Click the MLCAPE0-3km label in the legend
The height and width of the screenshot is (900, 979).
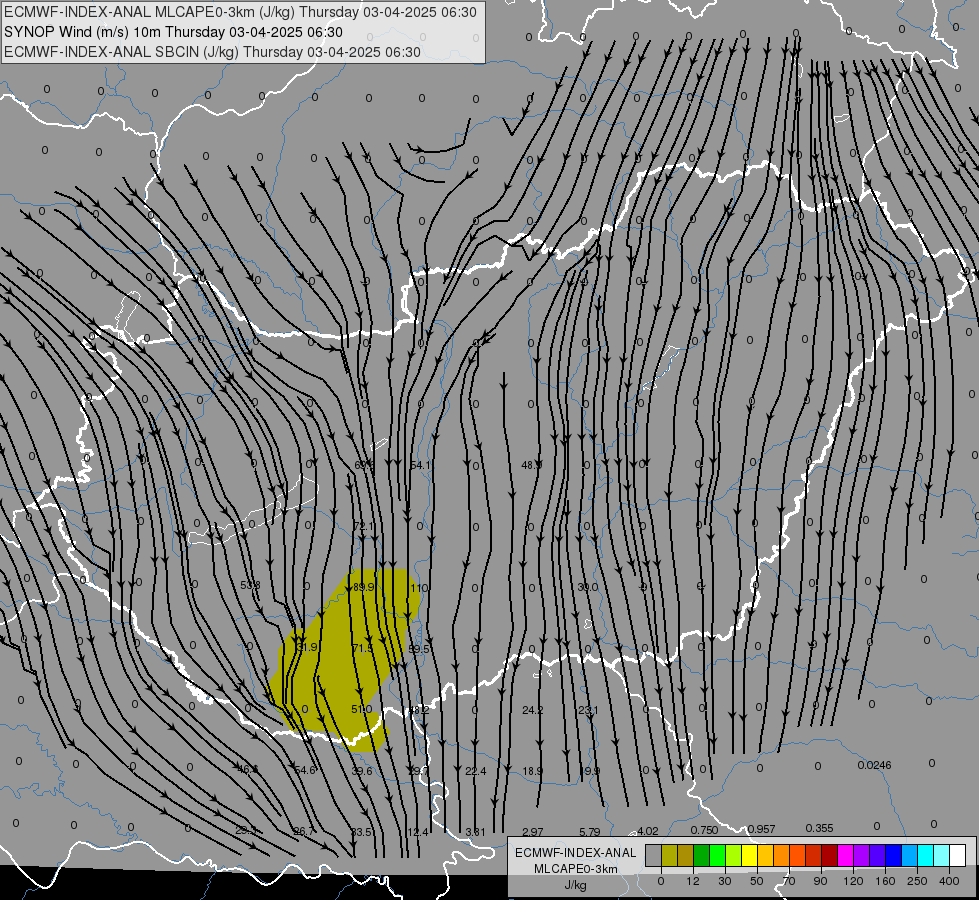pos(576,869)
